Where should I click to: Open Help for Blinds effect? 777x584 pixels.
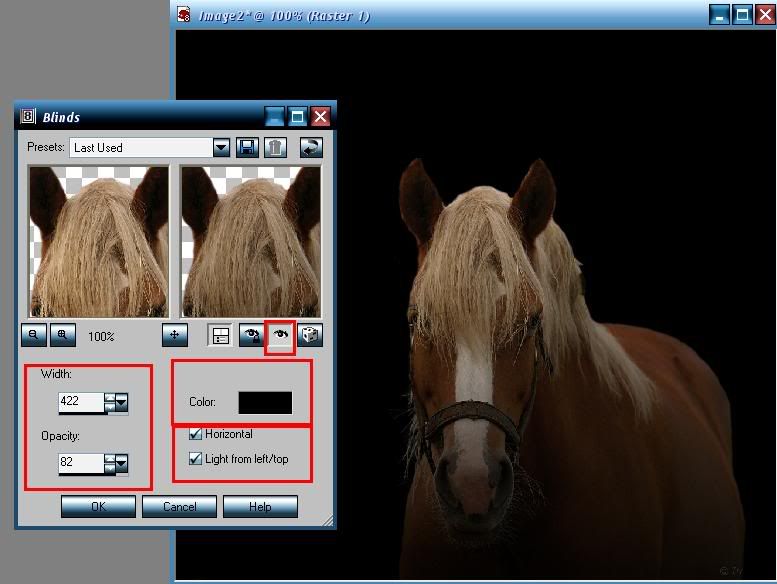260,506
